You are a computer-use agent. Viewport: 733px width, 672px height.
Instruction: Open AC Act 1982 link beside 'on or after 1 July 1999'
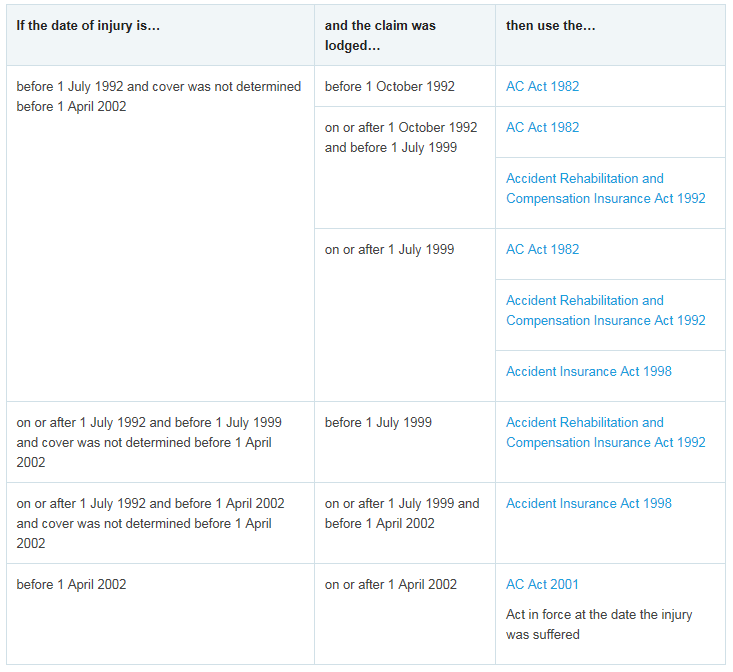[x=542, y=250]
